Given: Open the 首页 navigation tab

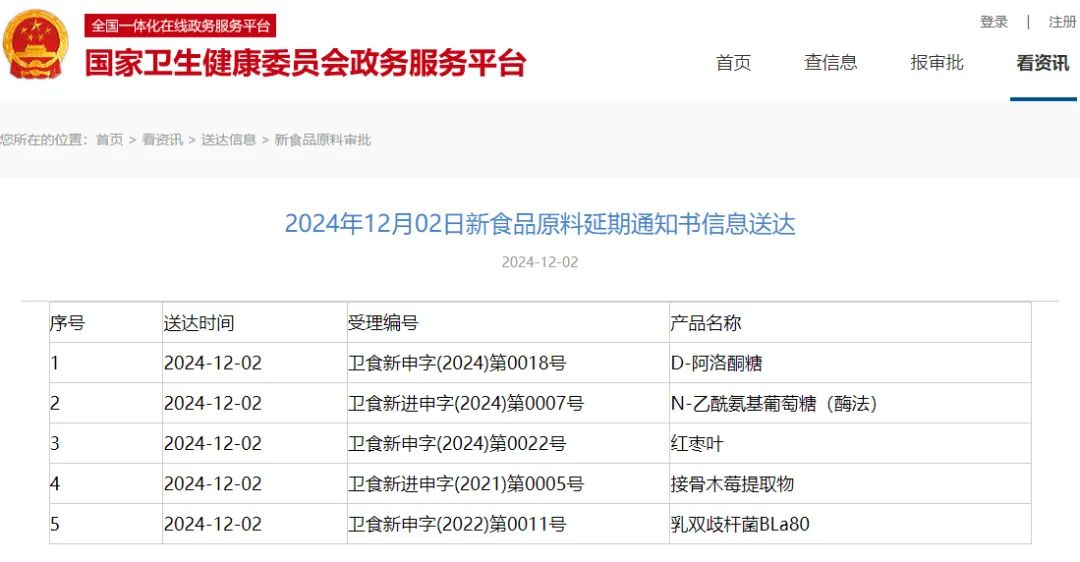Looking at the screenshot, I should [733, 63].
